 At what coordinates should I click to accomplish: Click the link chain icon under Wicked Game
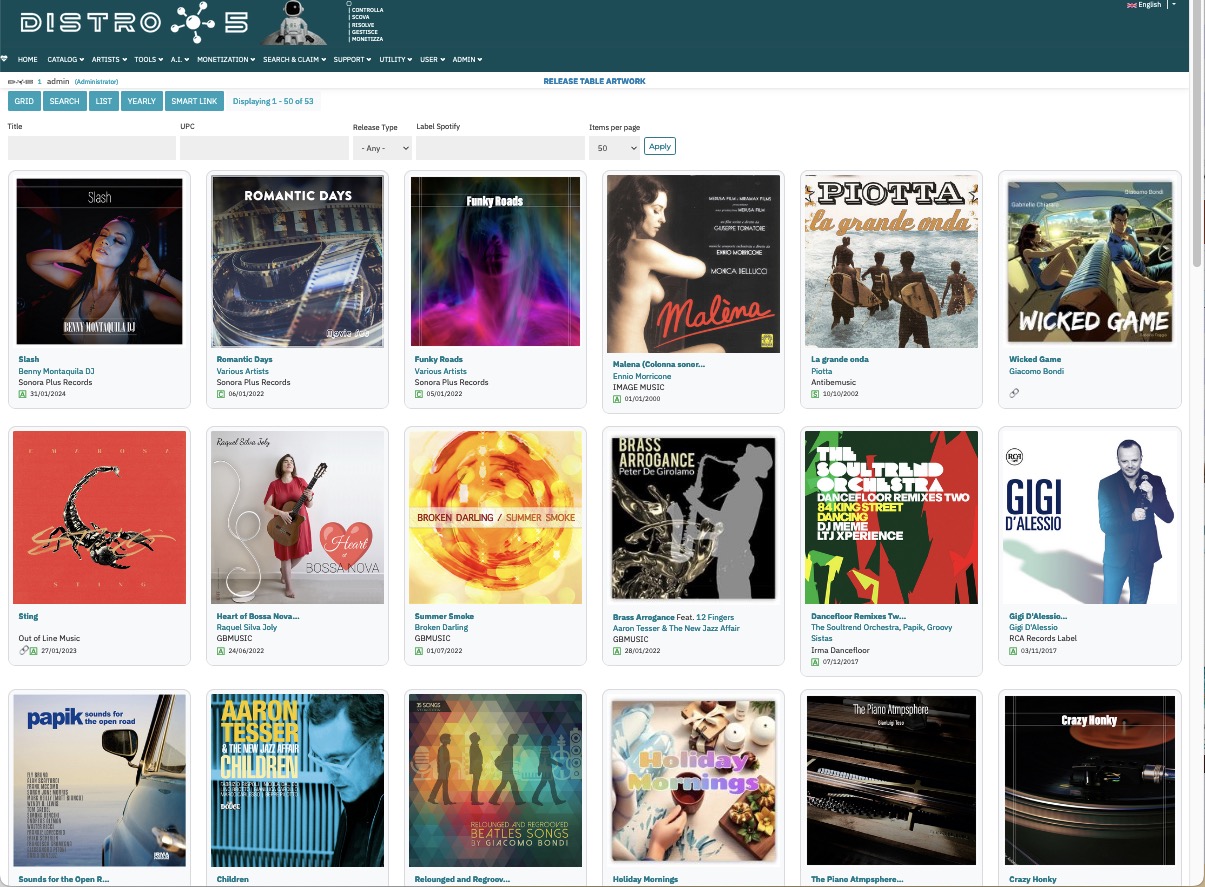coord(1014,393)
